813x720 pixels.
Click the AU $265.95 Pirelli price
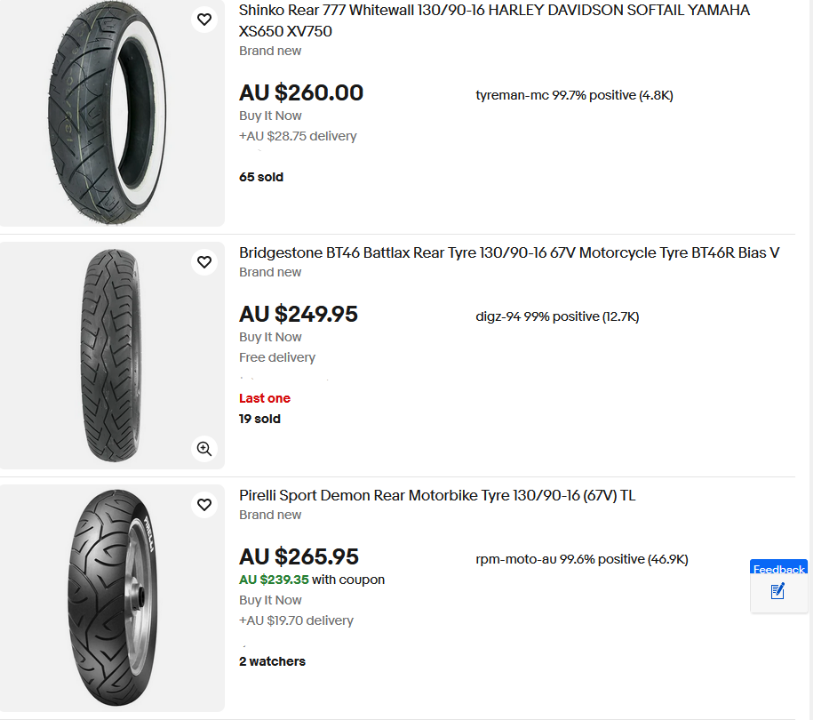pos(298,557)
